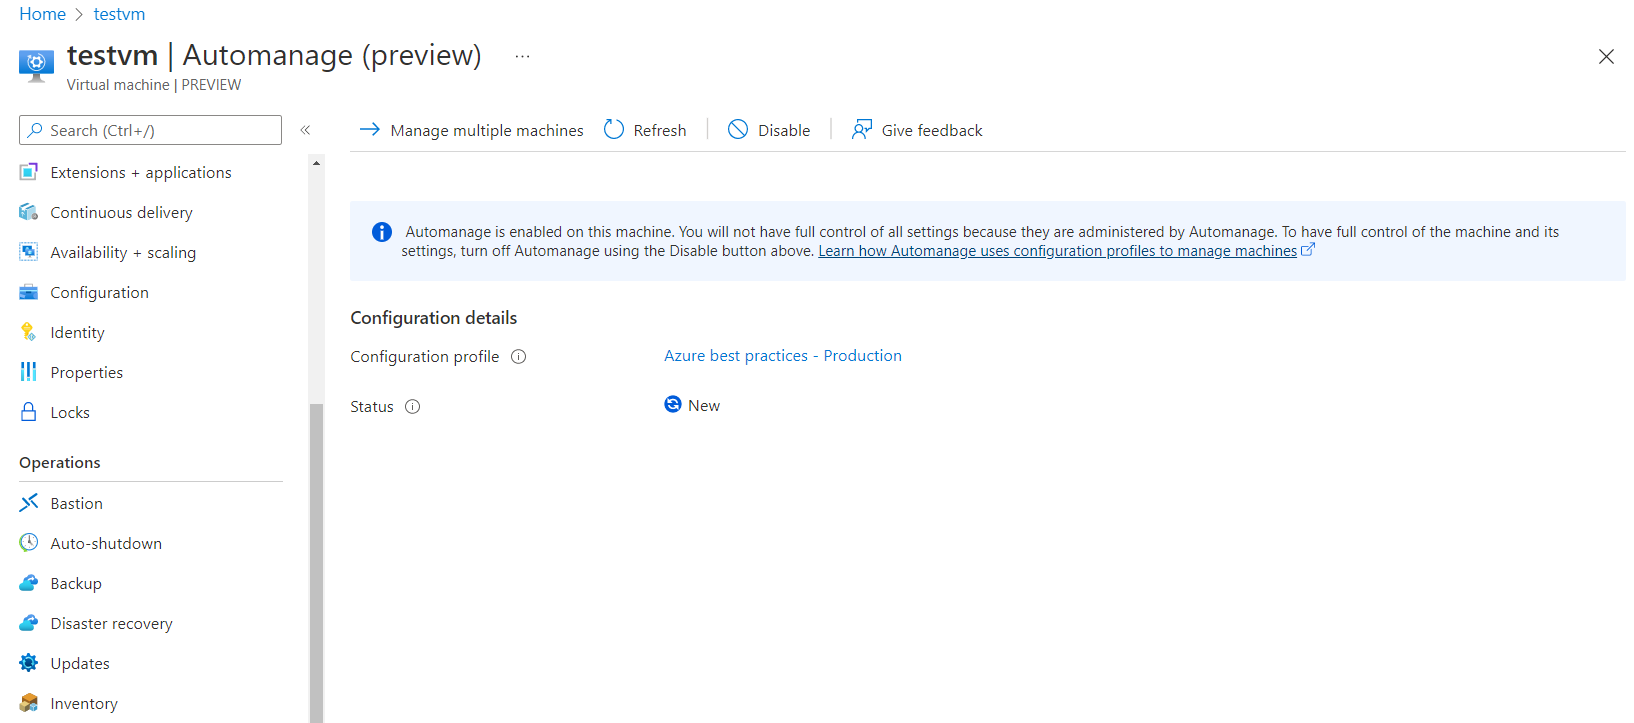Focus the Search (Ctrl+/) field

[x=150, y=130]
